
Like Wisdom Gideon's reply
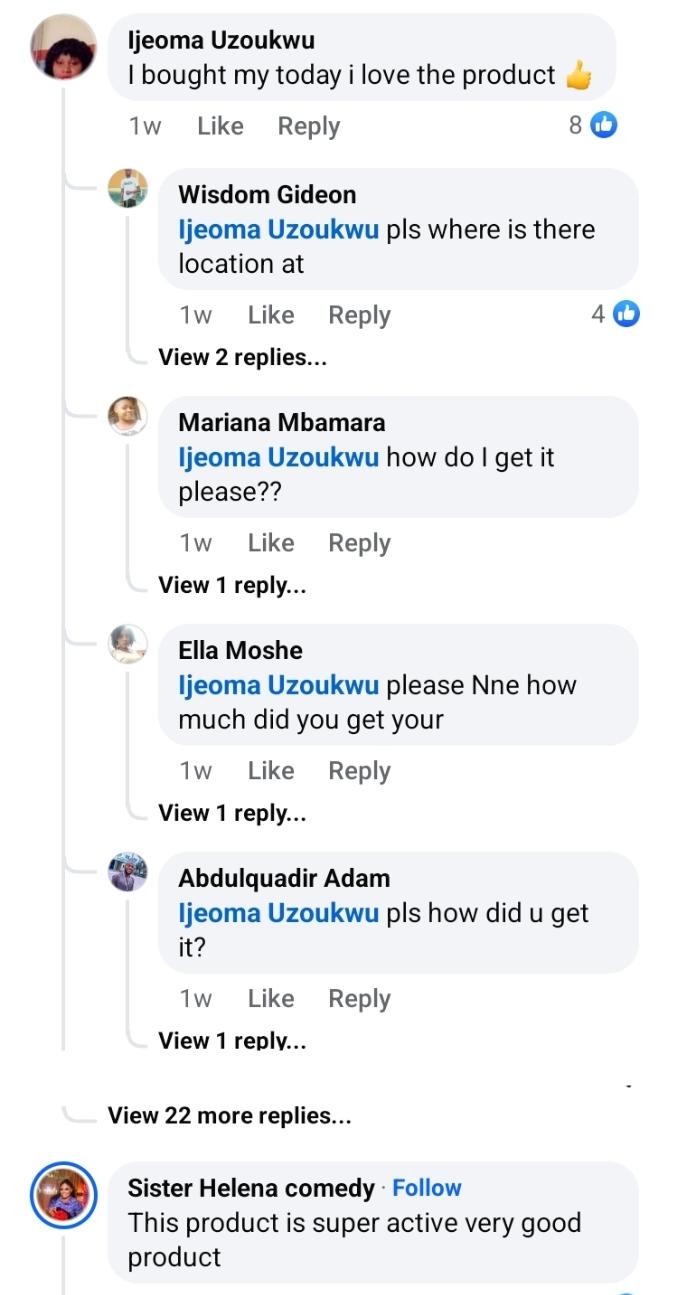click(271, 315)
